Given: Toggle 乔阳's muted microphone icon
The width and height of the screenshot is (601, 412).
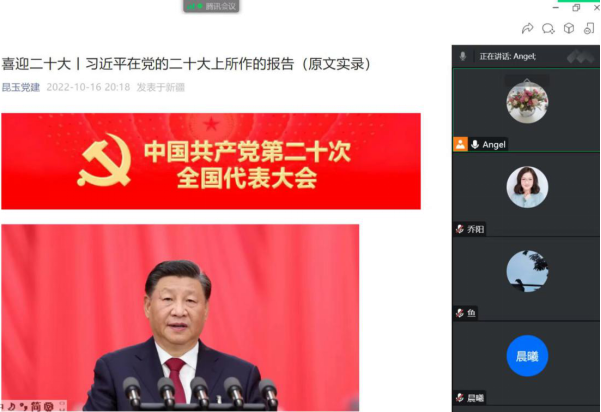Looking at the screenshot, I should coord(460,229).
